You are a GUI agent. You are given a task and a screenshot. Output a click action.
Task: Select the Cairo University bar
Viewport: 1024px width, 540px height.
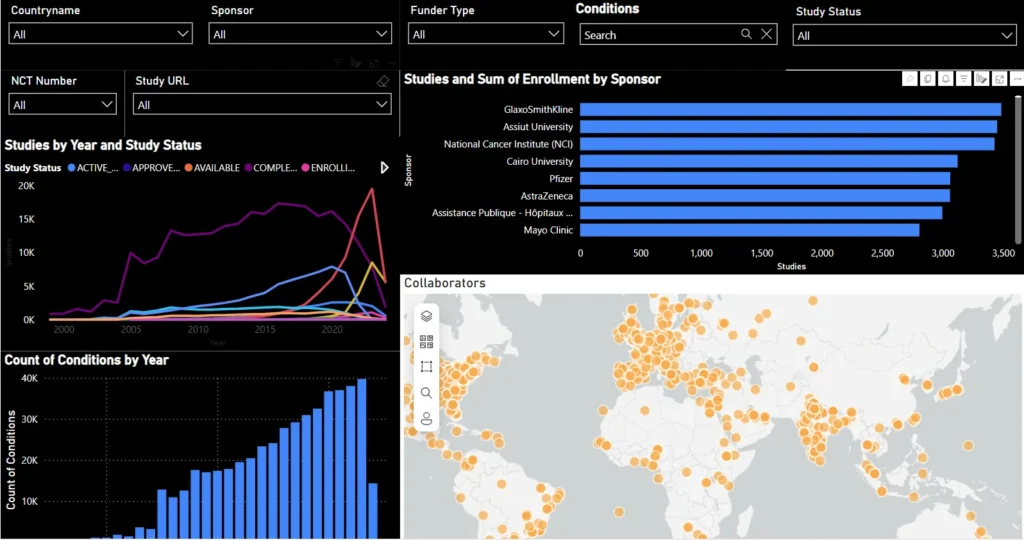[769, 161]
